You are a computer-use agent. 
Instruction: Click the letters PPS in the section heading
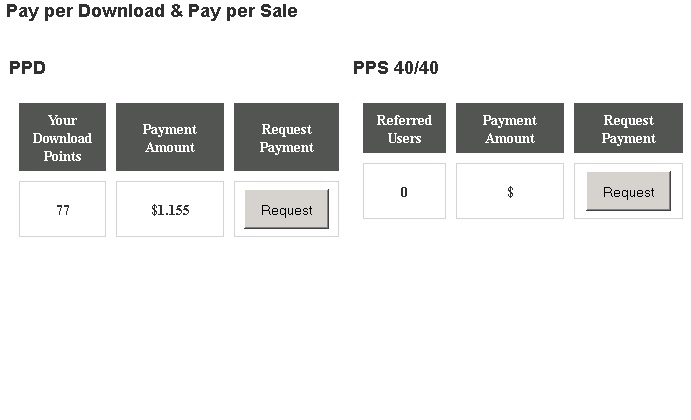coord(370,68)
